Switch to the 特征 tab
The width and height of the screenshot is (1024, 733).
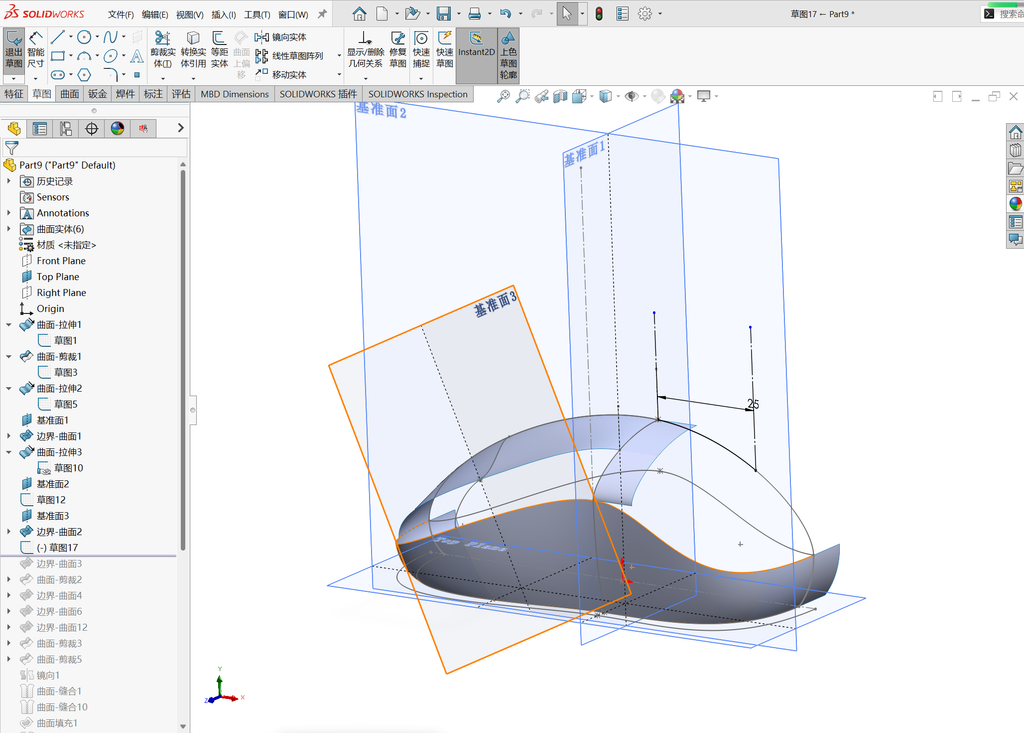pos(14,94)
